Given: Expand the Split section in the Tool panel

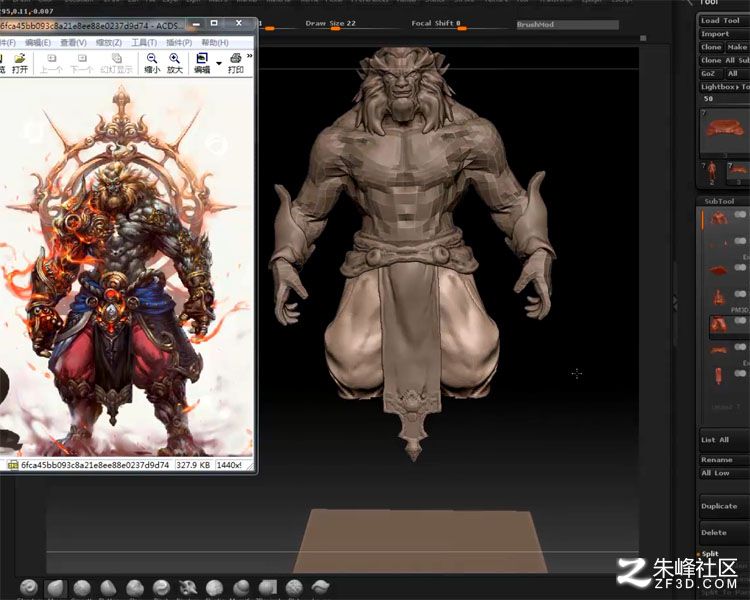Looking at the screenshot, I should click(x=710, y=554).
